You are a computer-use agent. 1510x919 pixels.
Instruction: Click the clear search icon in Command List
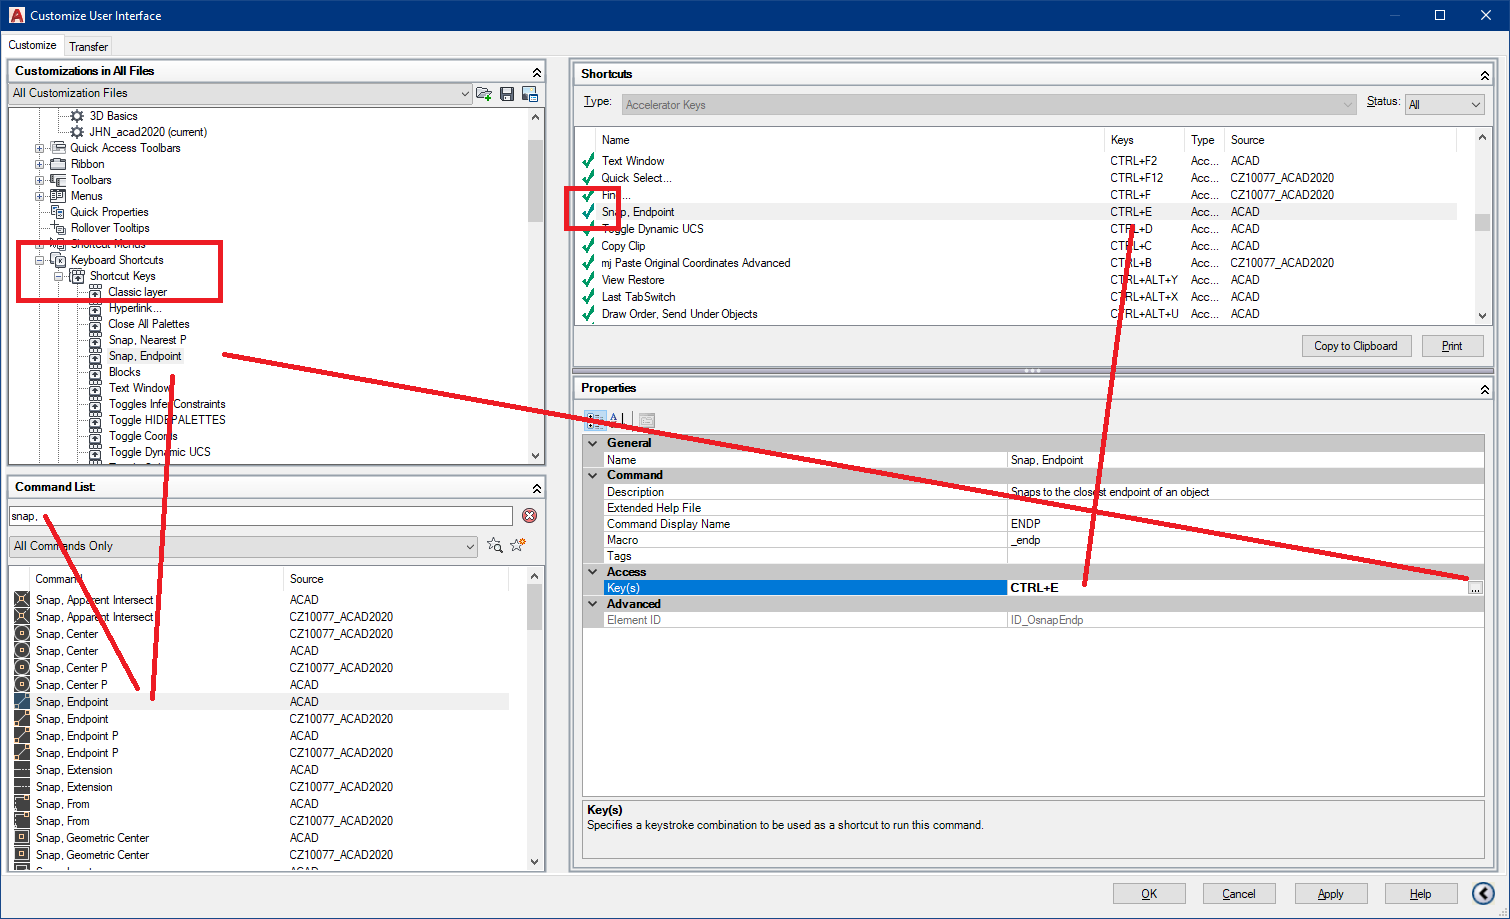[x=529, y=515]
